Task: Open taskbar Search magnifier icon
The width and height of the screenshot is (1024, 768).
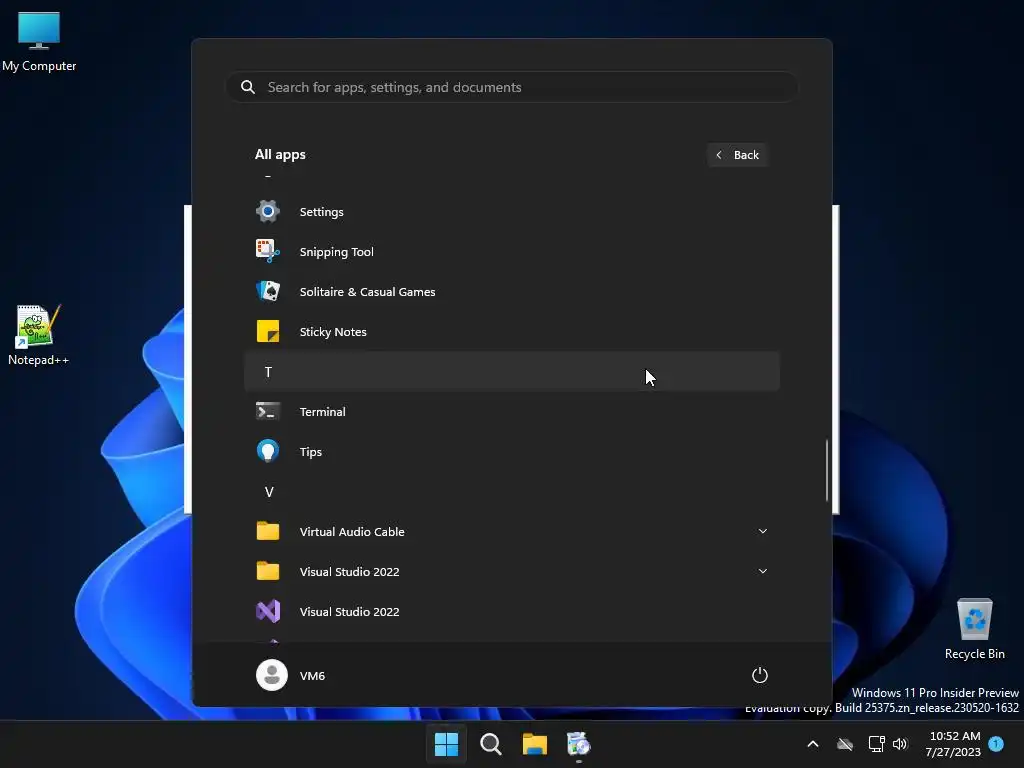Action: point(490,744)
